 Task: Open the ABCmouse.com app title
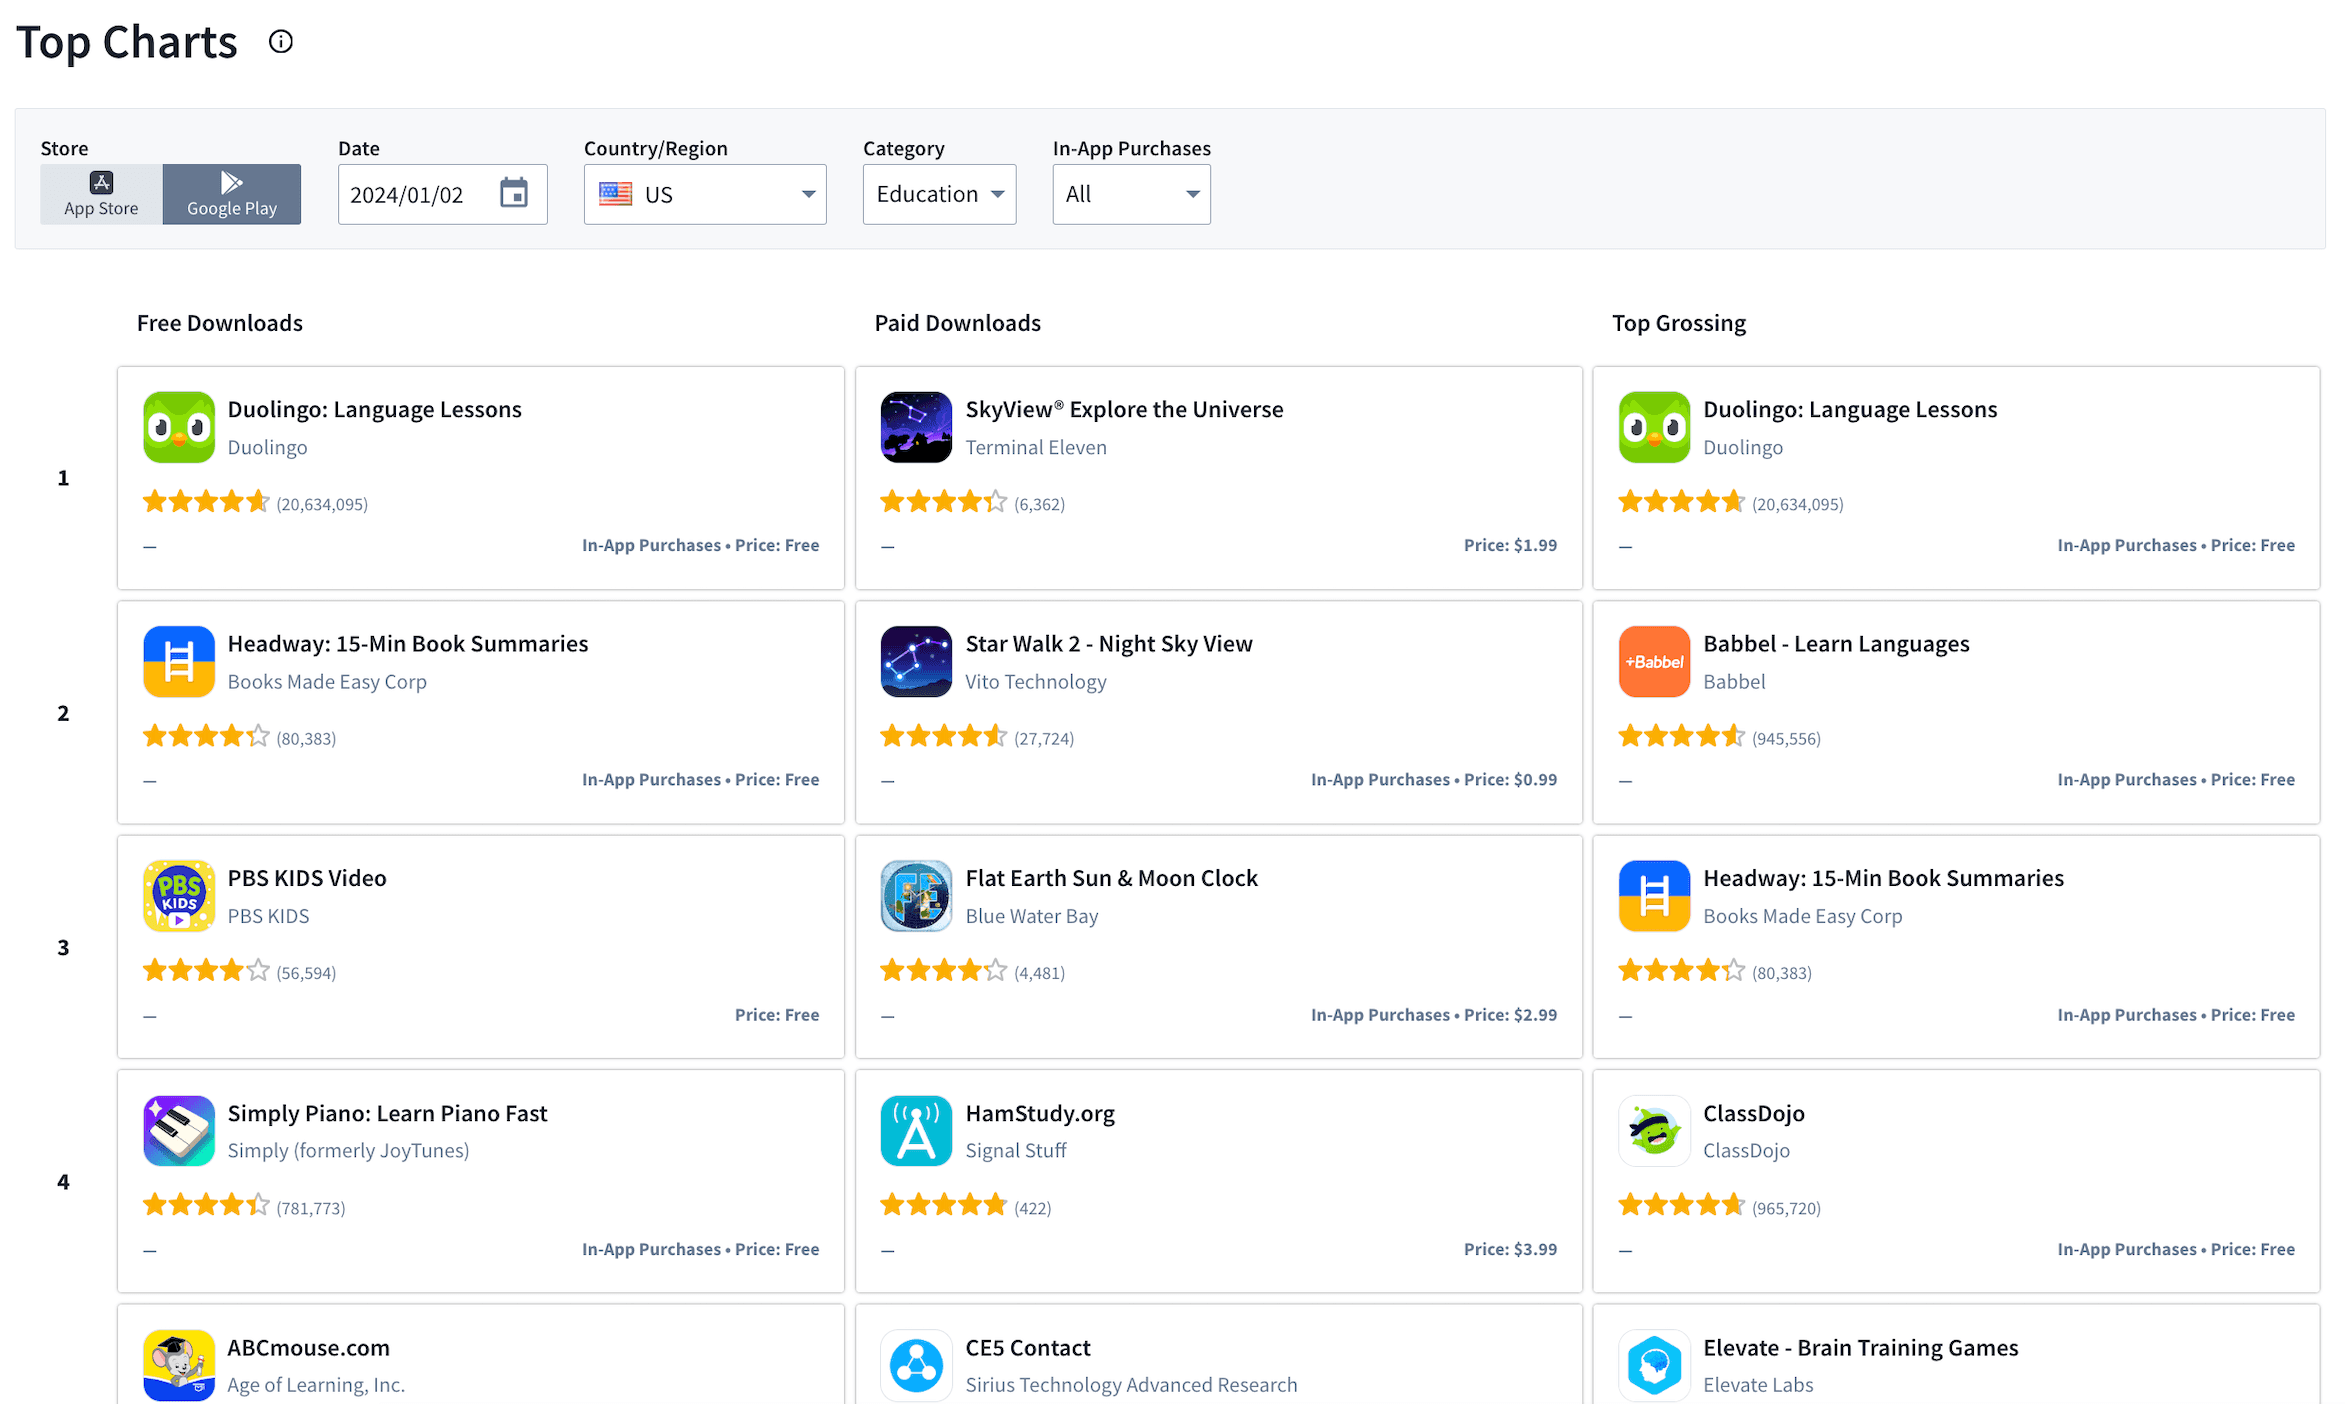(x=308, y=1347)
